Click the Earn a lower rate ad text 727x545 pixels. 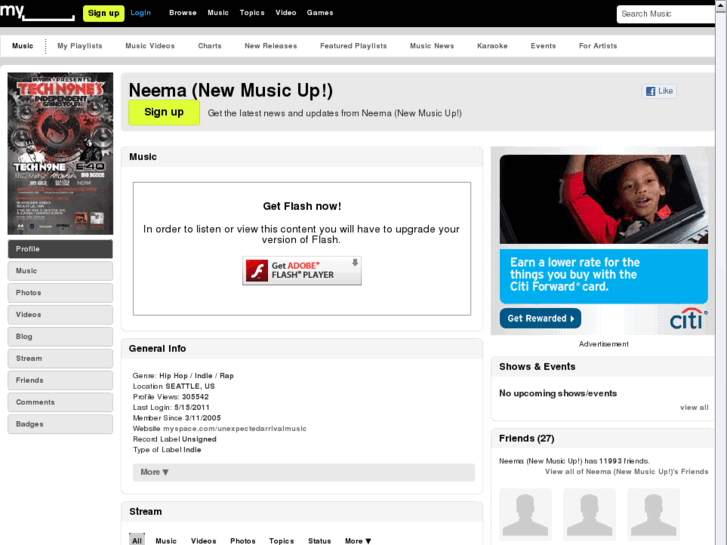(x=575, y=275)
